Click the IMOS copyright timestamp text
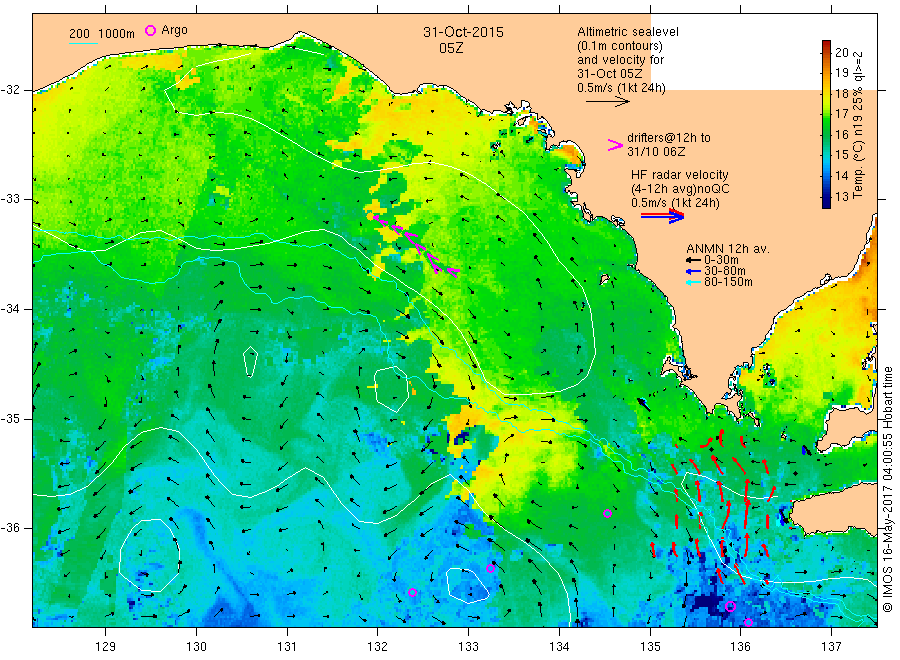900x660 pixels. [x=888, y=491]
